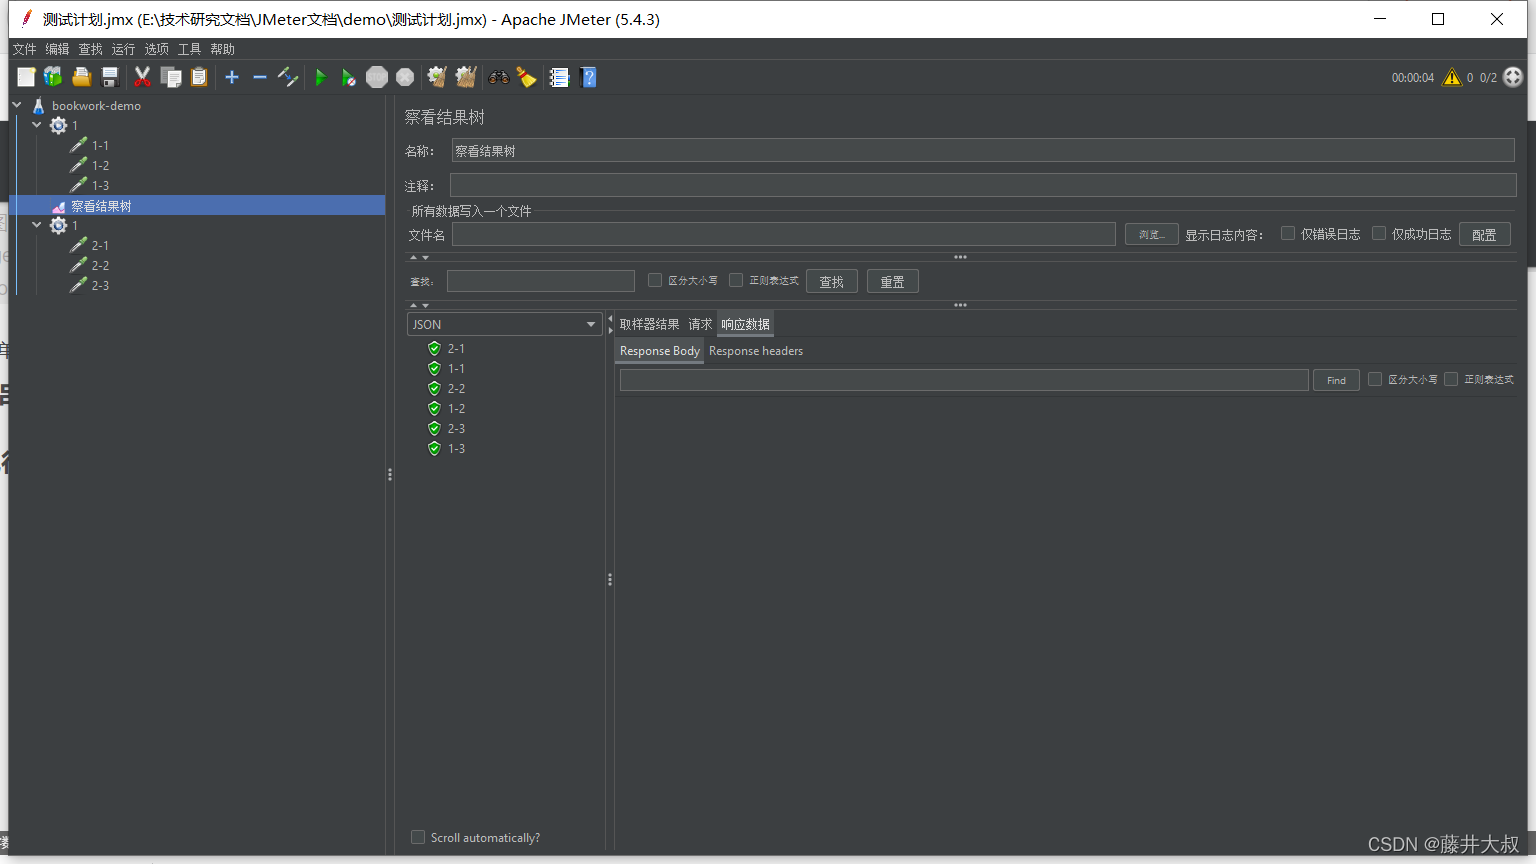Select the 察看结果树 listener in tree

click(101, 206)
